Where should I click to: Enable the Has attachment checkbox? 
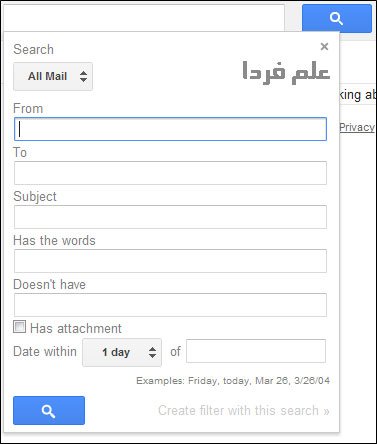click(19, 327)
